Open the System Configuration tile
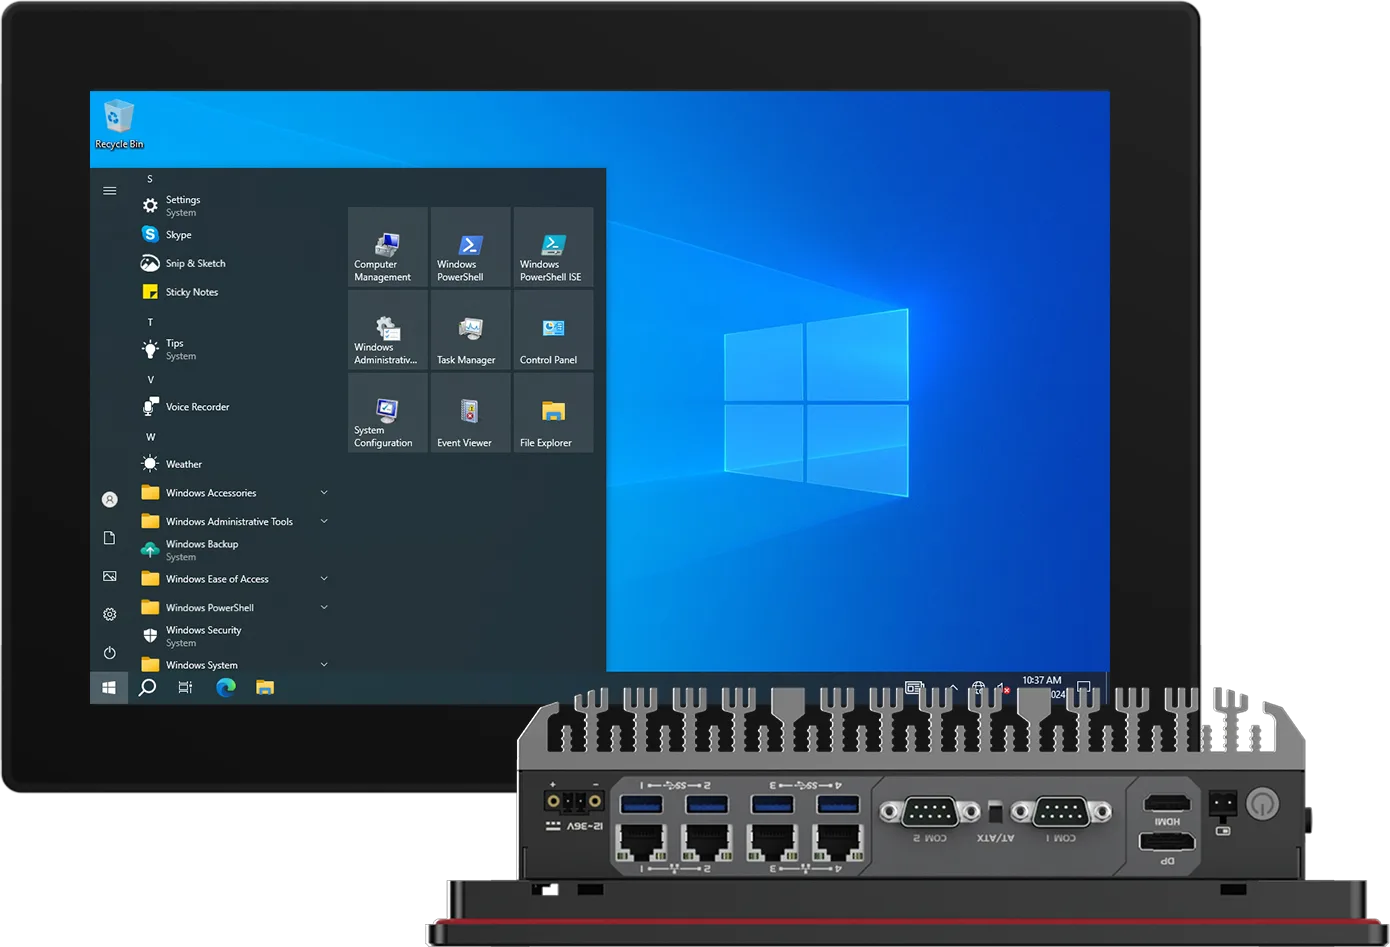Image resolution: width=1390 pixels, height=947 pixels. pos(388,413)
